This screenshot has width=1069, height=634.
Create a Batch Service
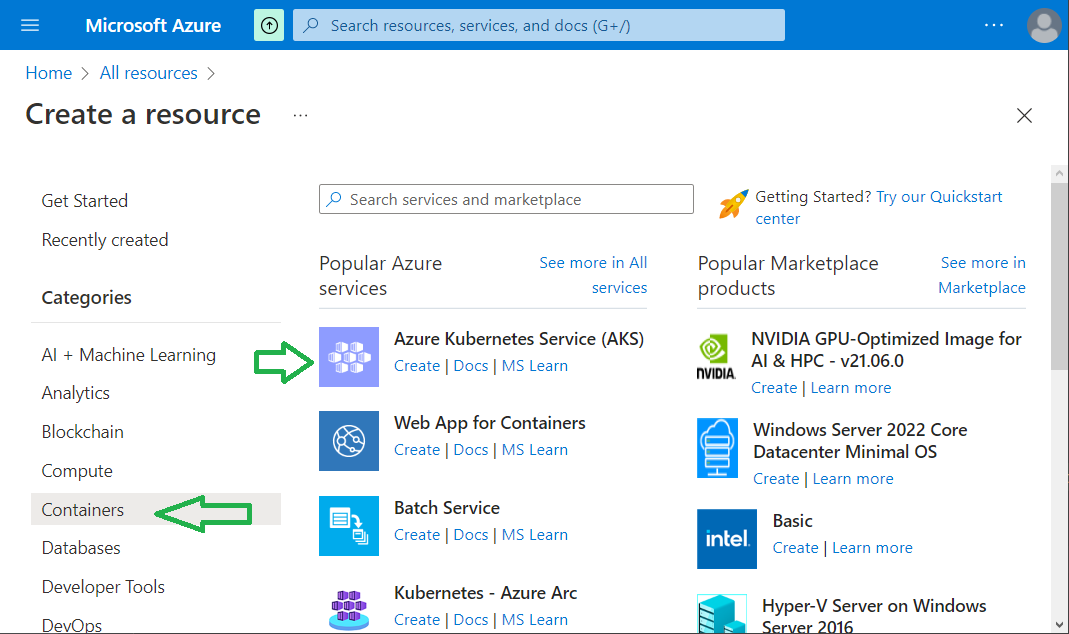click(x=417, y=535)
